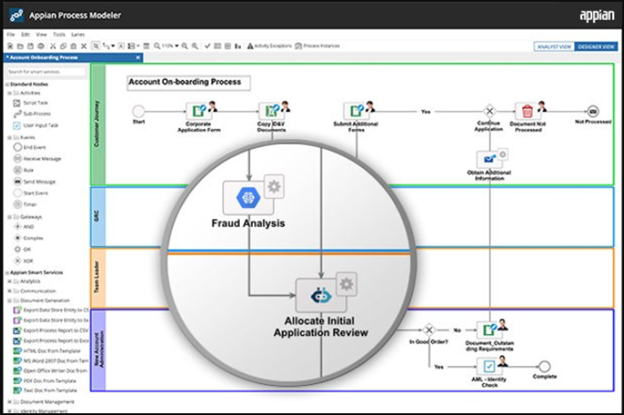Click the Customer Journey lane header
Viewport: 624px width, 415px height.
click(98, 124)
